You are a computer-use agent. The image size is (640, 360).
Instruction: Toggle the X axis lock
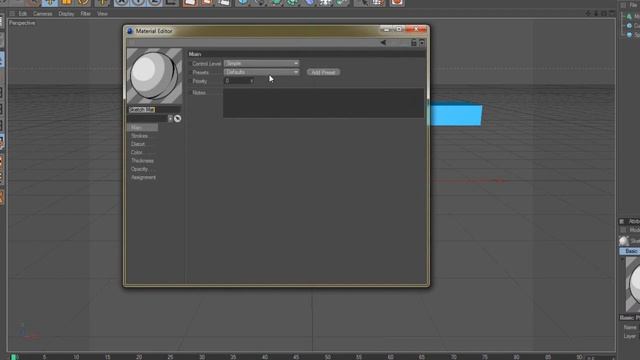click(121, 2)
